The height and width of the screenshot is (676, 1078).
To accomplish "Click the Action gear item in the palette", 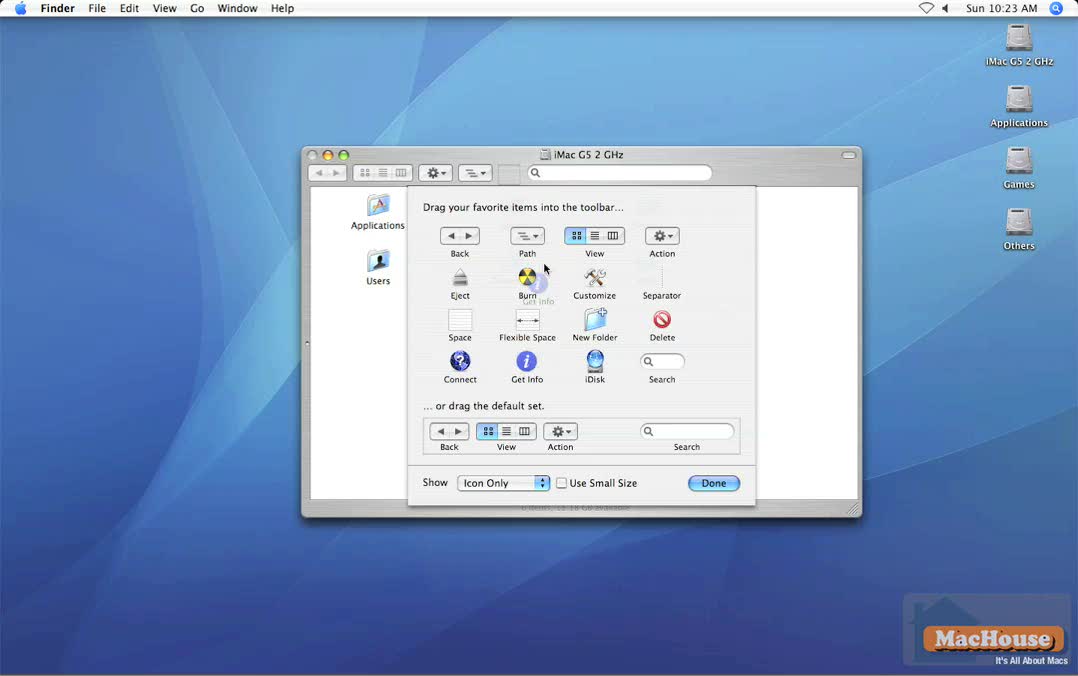I will coord(662,236).
